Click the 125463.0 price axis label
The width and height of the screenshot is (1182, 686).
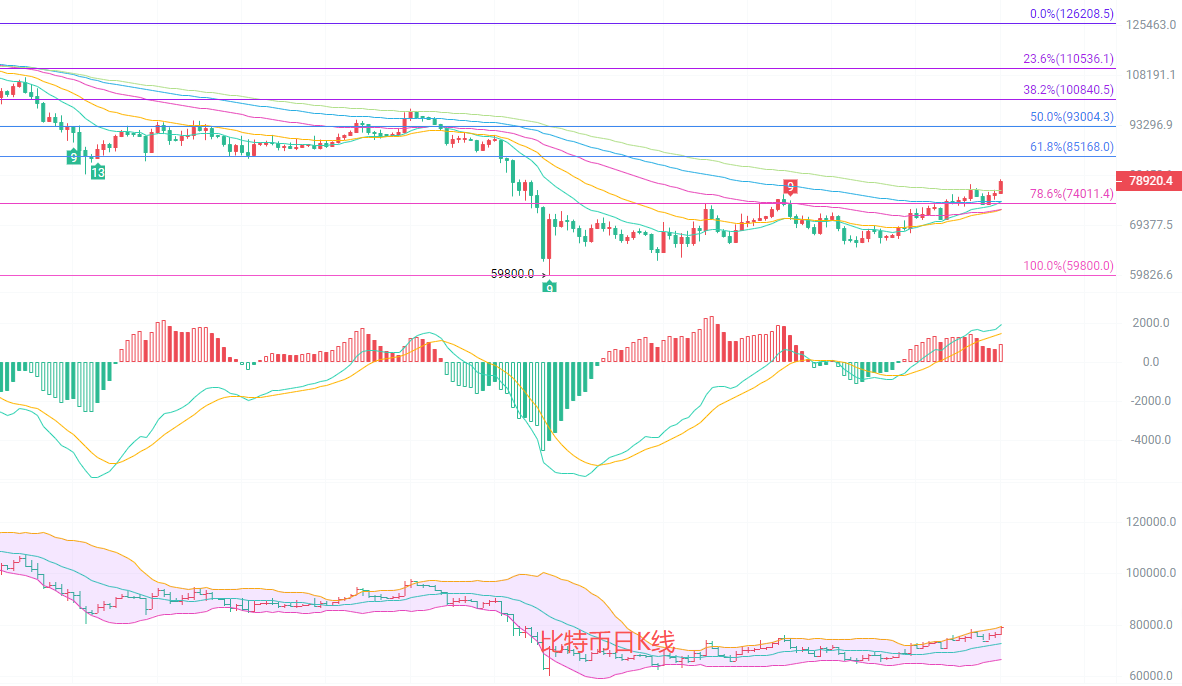pyautogui.click(x=1150, y=24)
